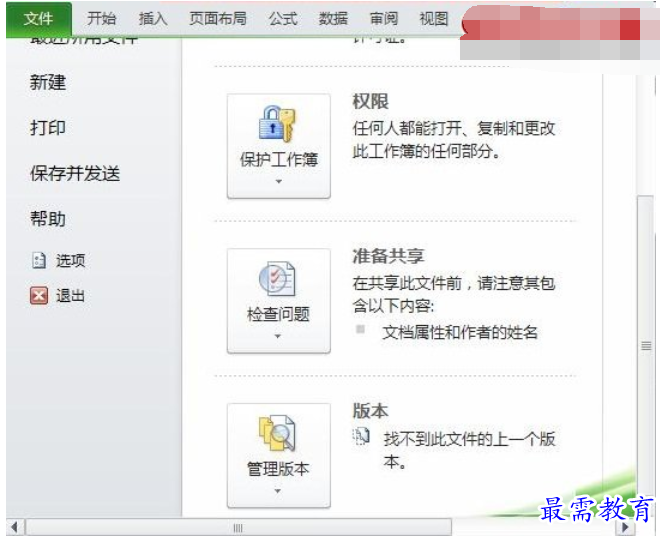Click the 版本 heading text
Image resolution: width=662 pixels, height=541 pixels.
pyautogui.click(x=370, y=411)
